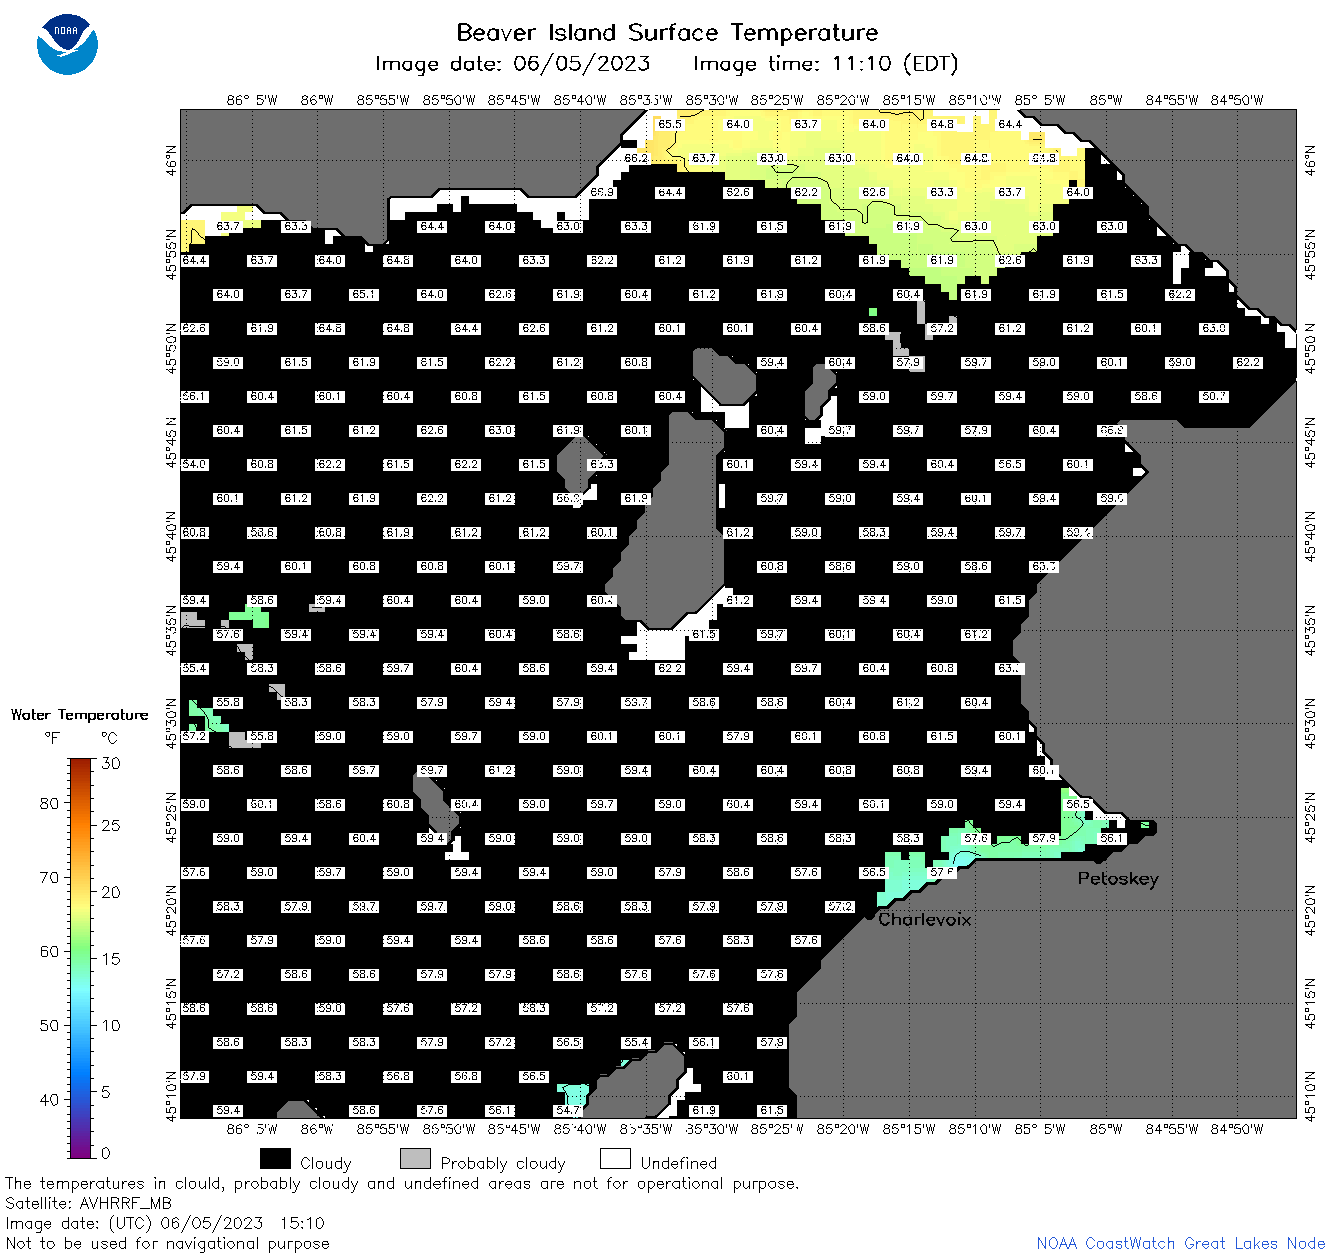Image resolution: width=1336 pixels, height=1259 pixels.
Task: Click the 'Undefined' legend label text
Action: (x=679, y=1163)
